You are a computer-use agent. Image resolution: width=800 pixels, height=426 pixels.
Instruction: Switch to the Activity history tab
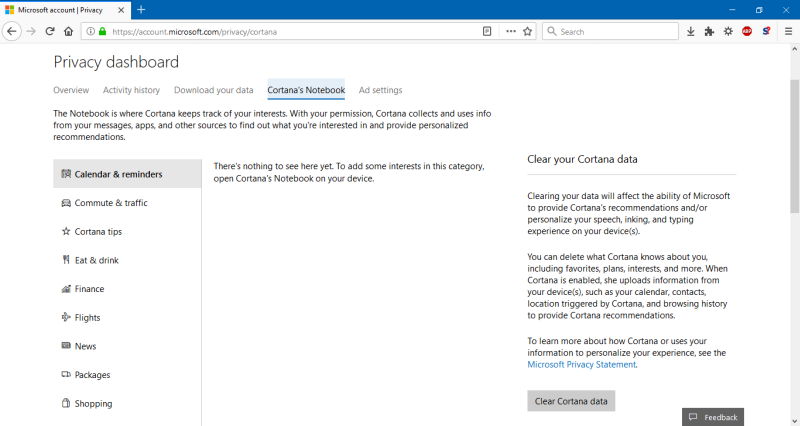(131, 90)
